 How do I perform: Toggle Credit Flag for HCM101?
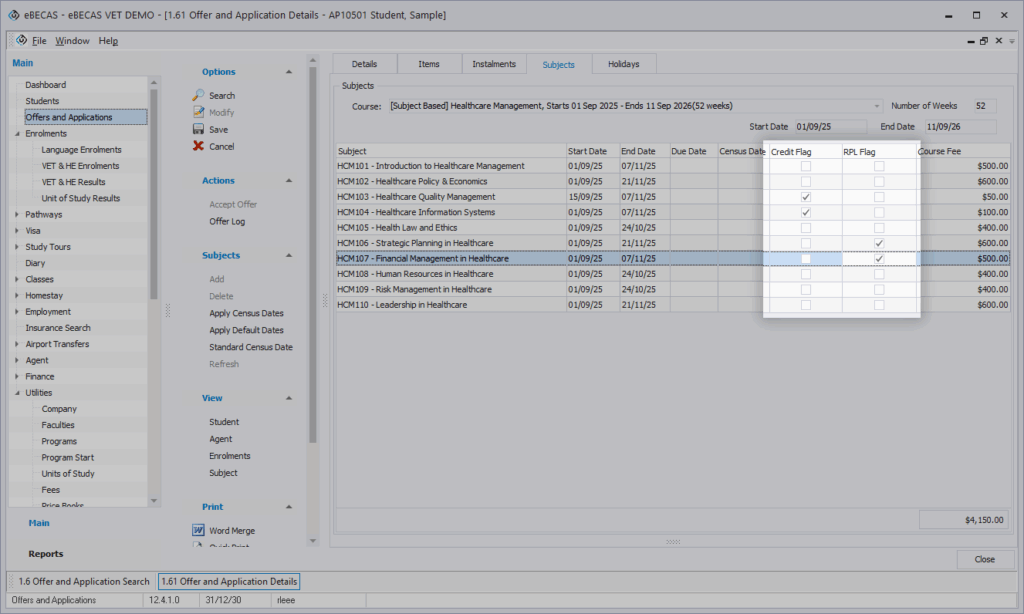coord(806,166)
